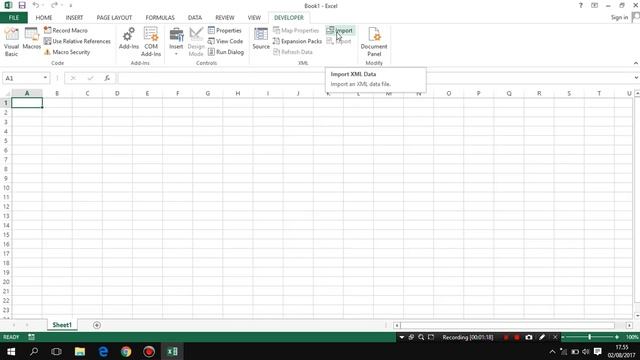Add a new sheet

point(97,325)
